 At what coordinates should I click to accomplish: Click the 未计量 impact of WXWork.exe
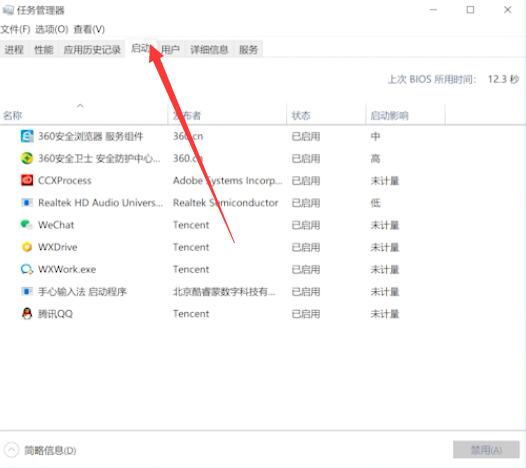(x=385, y=269)
